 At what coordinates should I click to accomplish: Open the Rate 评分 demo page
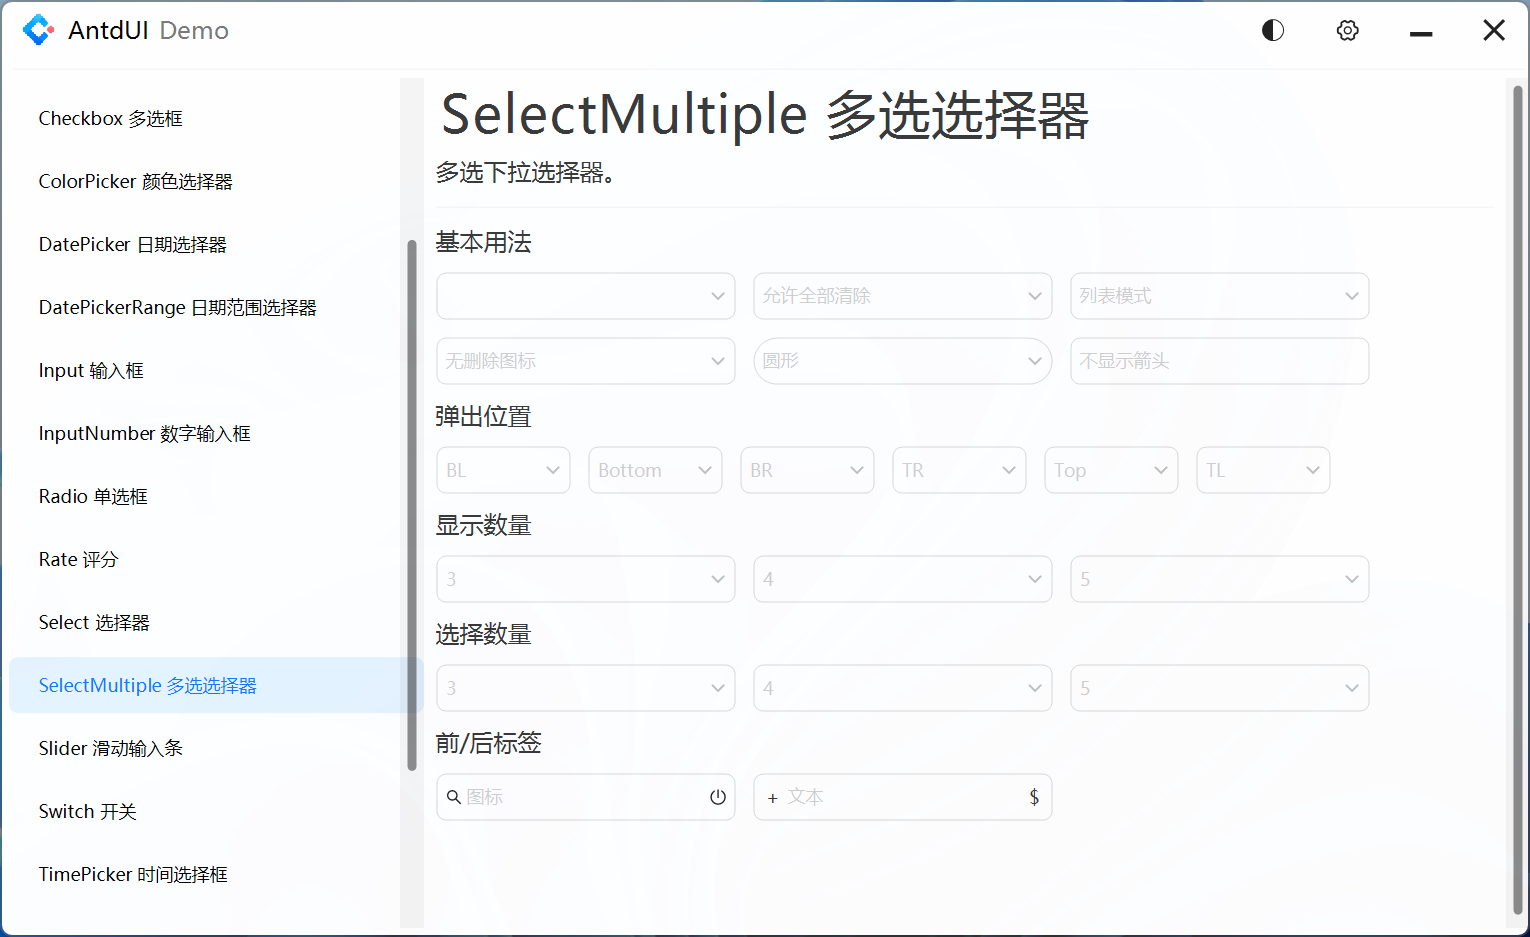tap(78, 559)
